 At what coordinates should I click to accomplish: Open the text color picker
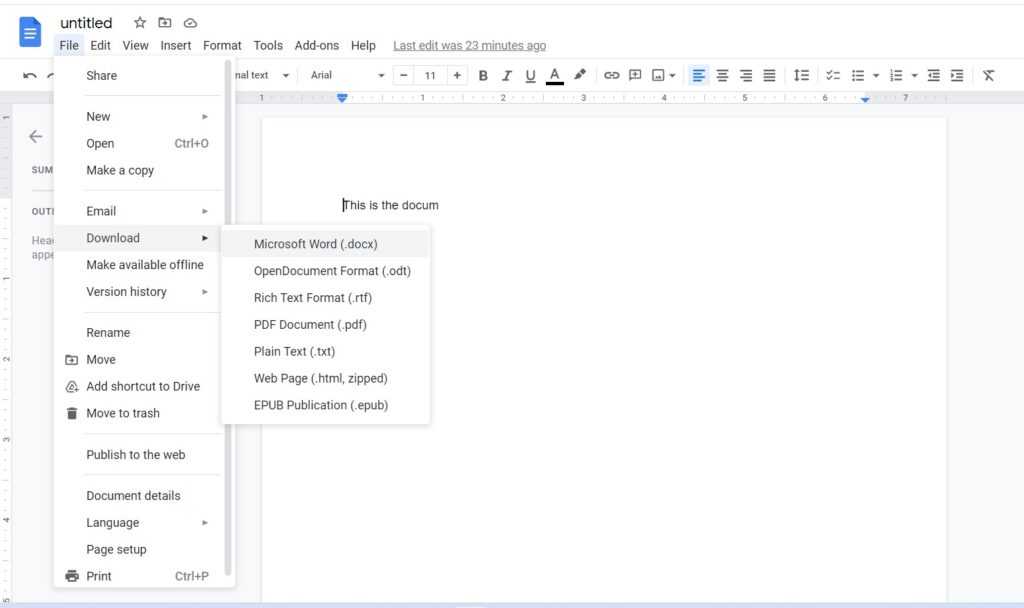[x=554, y=76]
